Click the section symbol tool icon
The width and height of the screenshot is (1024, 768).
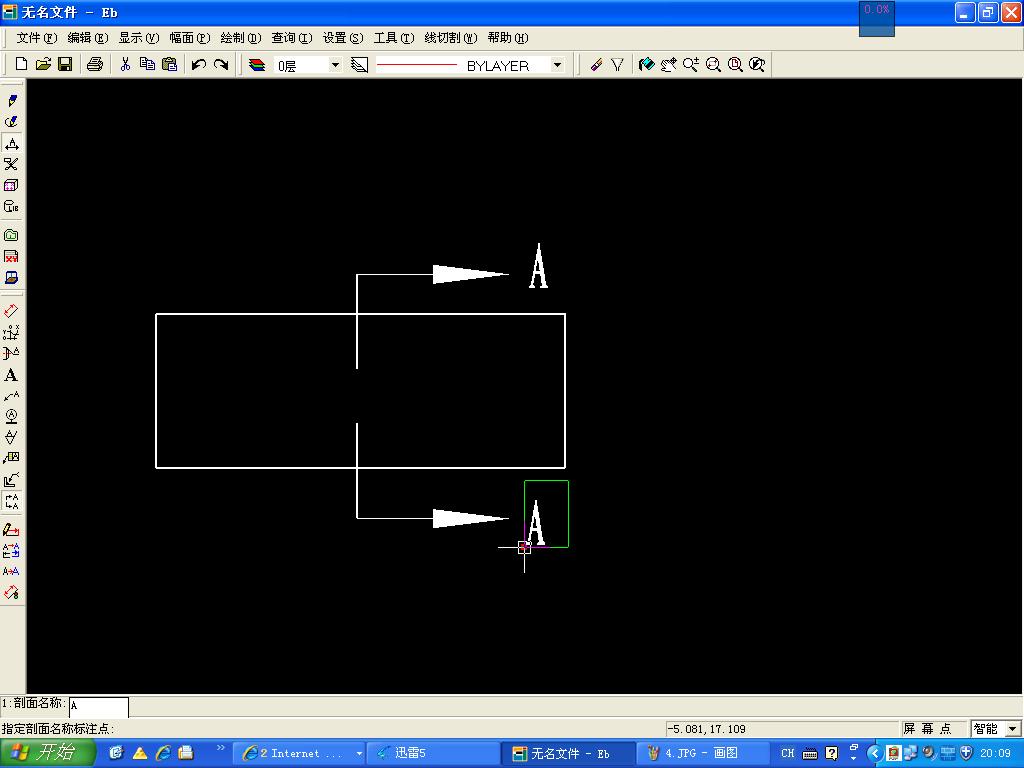(x=11, y=501)
